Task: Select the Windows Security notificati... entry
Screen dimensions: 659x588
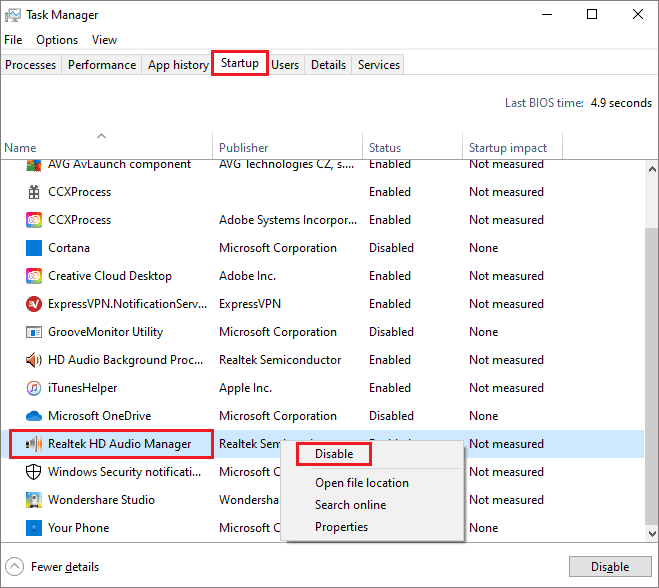Action: [x=124, y=472]
